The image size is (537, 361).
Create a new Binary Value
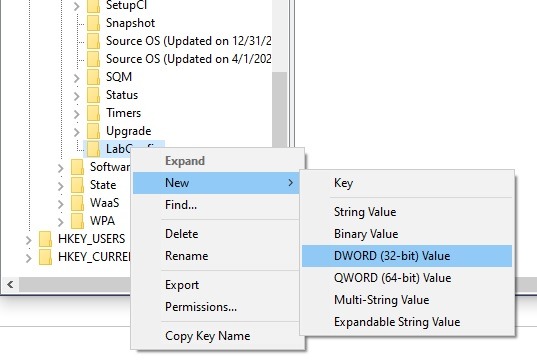[x=407, y=234]
